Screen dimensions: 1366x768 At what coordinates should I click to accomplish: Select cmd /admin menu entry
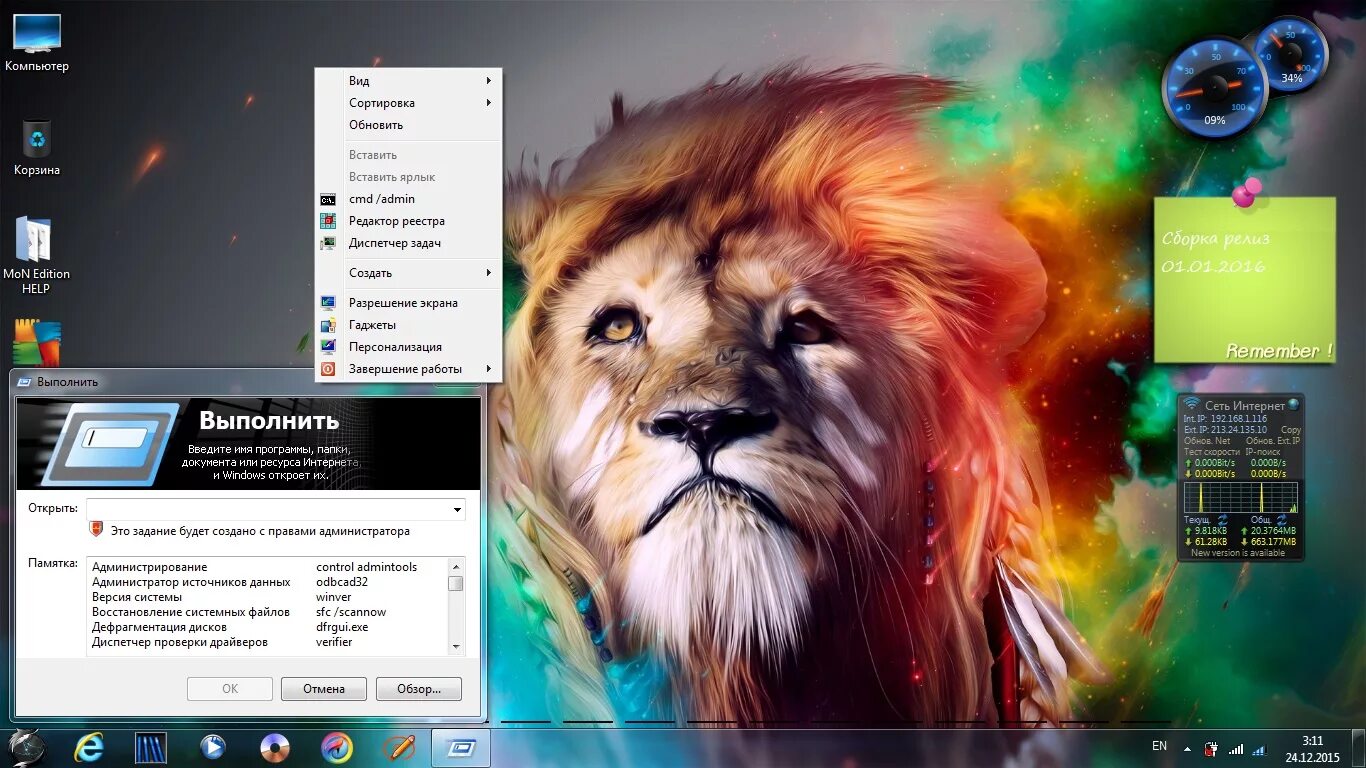(x=408, y=199)
